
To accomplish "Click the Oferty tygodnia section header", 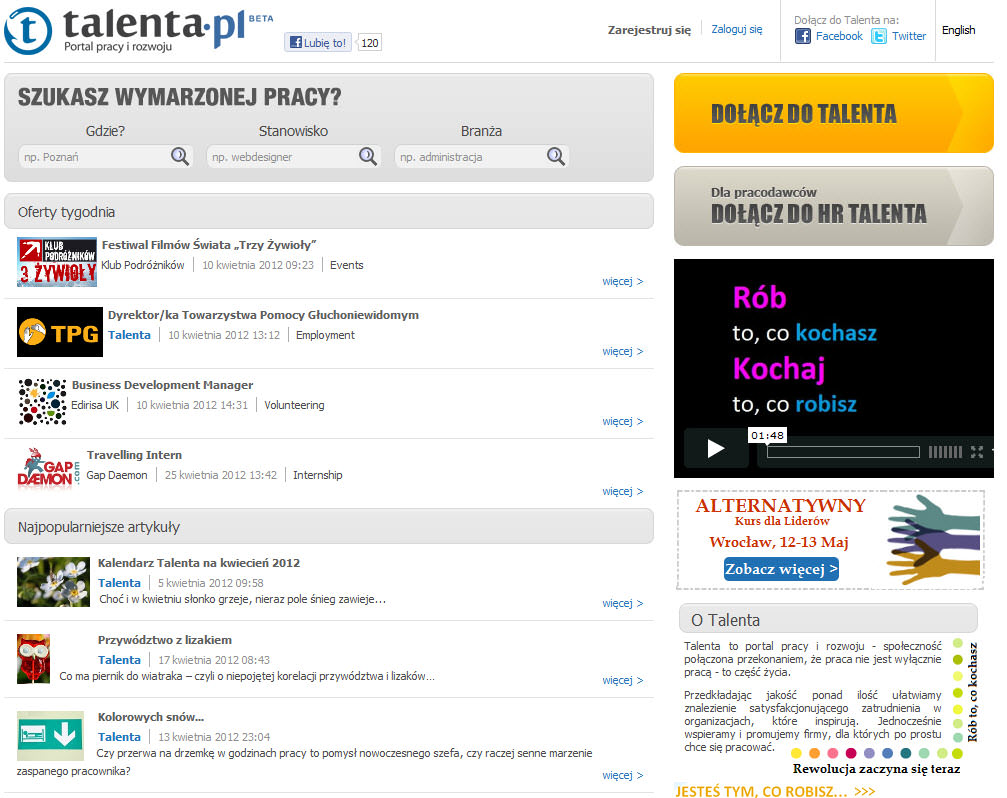I will pos(329,211).
